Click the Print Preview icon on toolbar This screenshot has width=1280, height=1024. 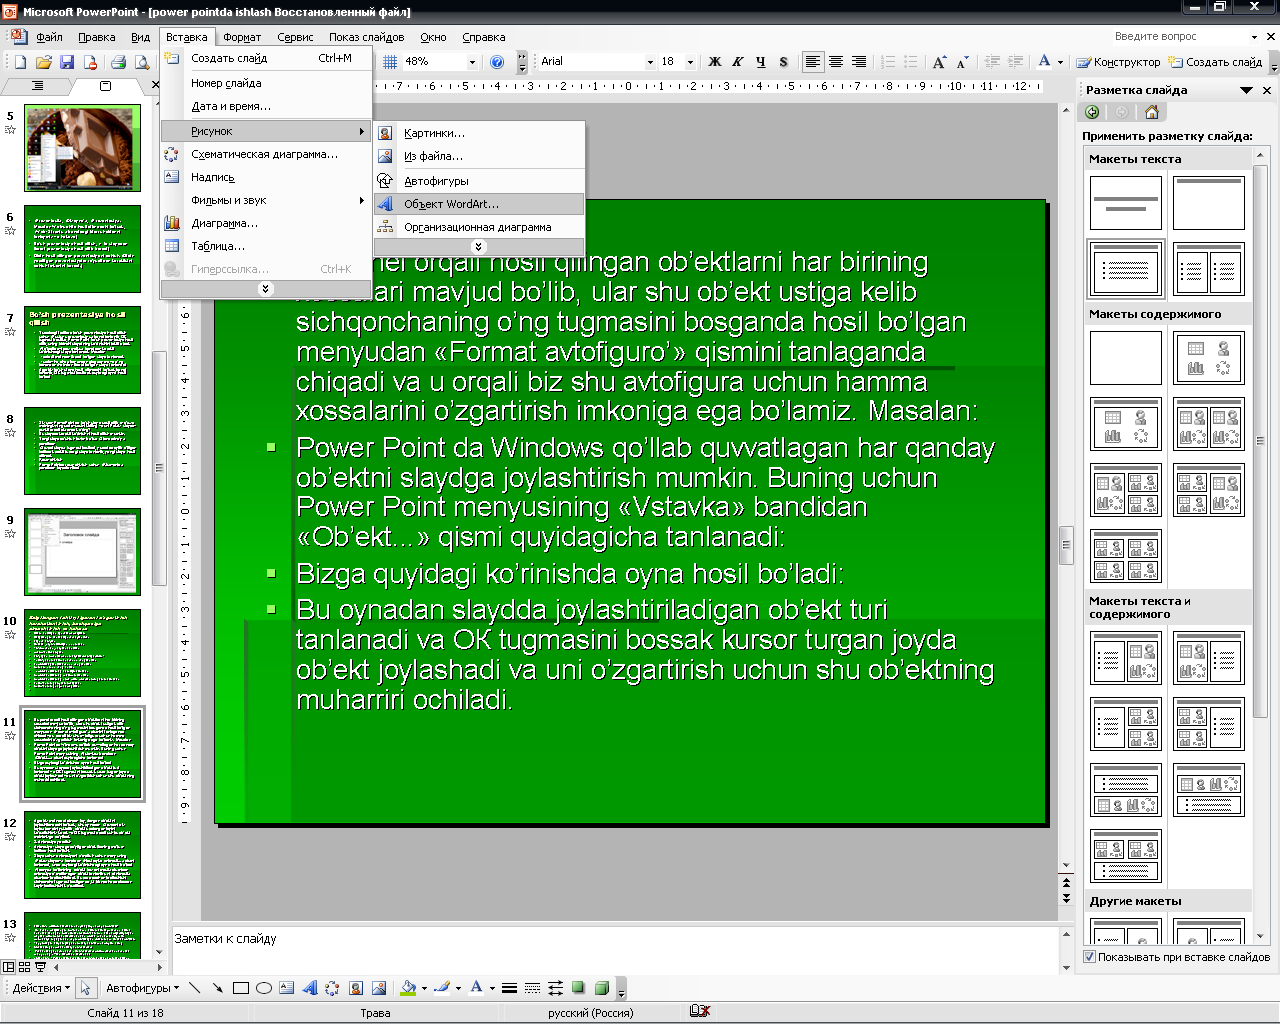141,62
